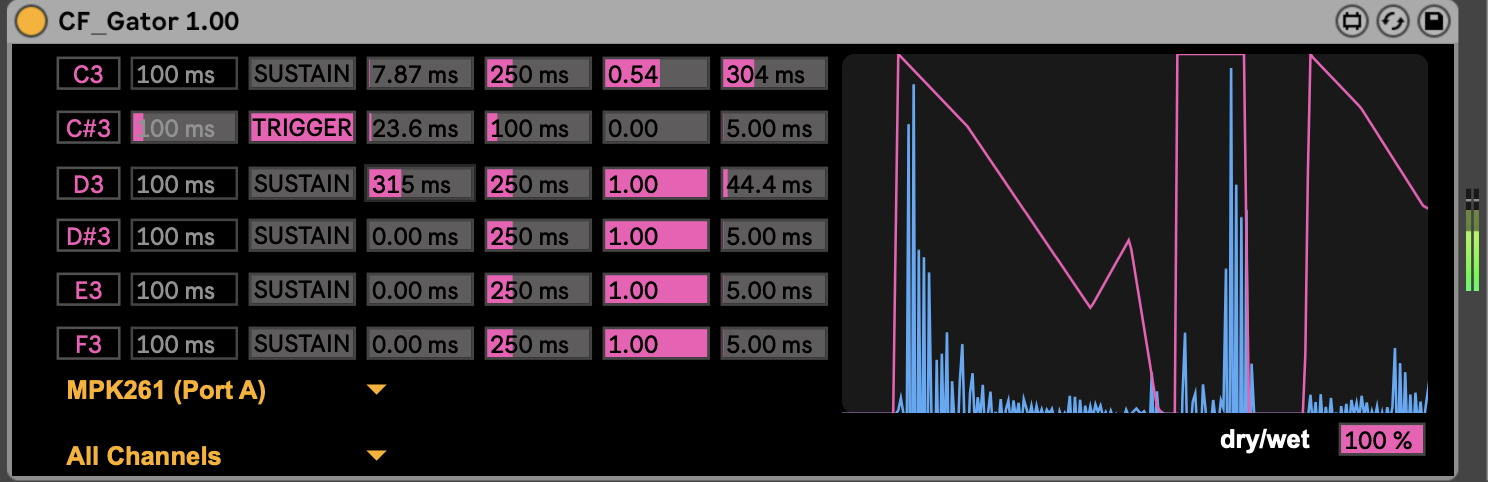
Task: Toggle the TRIGGER mode on C#3 row
Action: (301, 128)
